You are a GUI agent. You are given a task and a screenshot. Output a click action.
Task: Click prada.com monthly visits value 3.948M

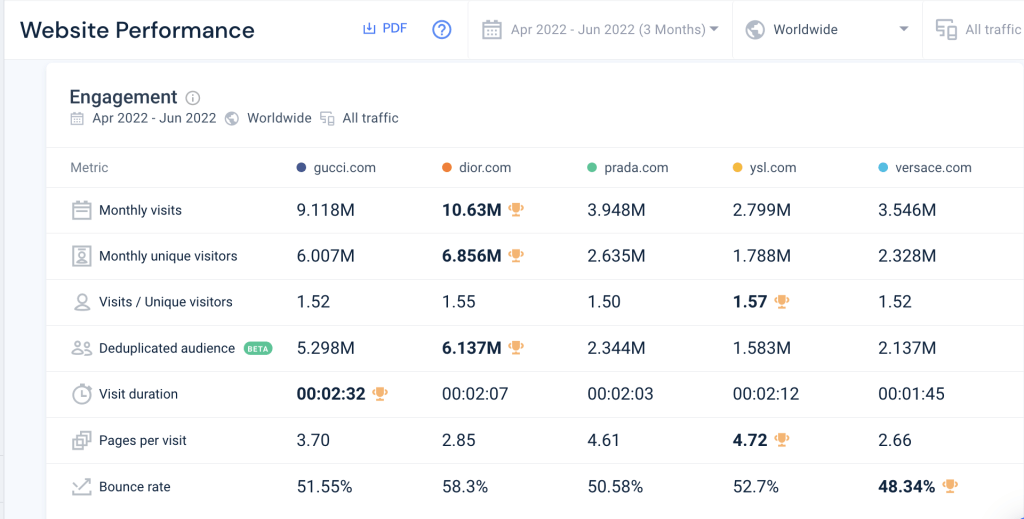(616, 210)
